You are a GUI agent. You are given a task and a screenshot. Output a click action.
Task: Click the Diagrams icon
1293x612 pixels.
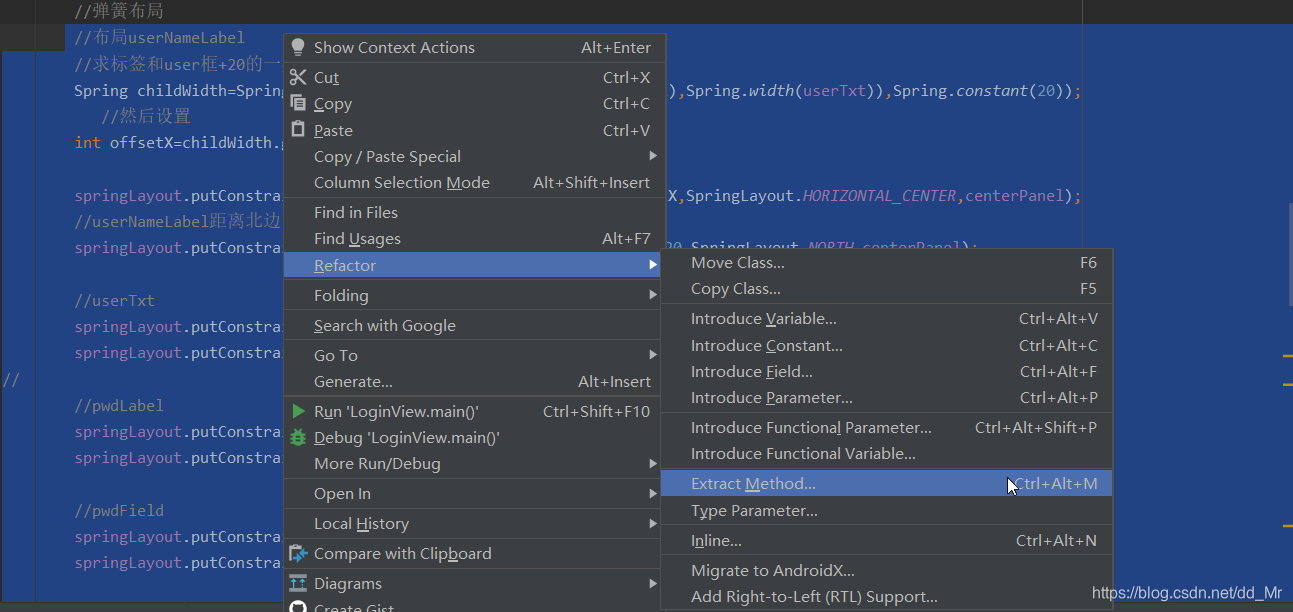coord(298,583)
